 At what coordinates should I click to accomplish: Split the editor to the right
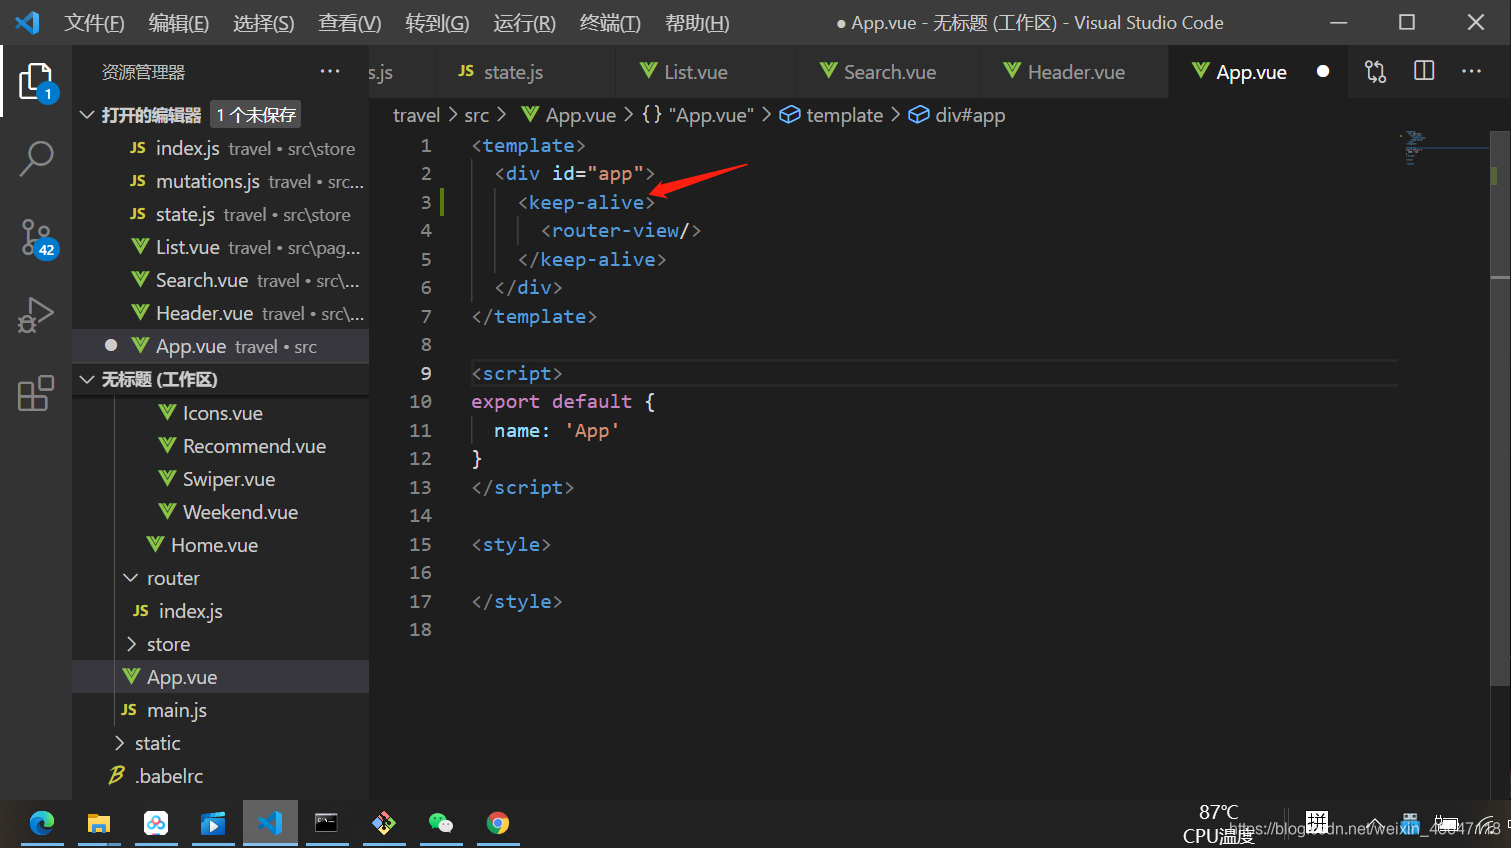pyautogui.click(x=1424, y=71)
